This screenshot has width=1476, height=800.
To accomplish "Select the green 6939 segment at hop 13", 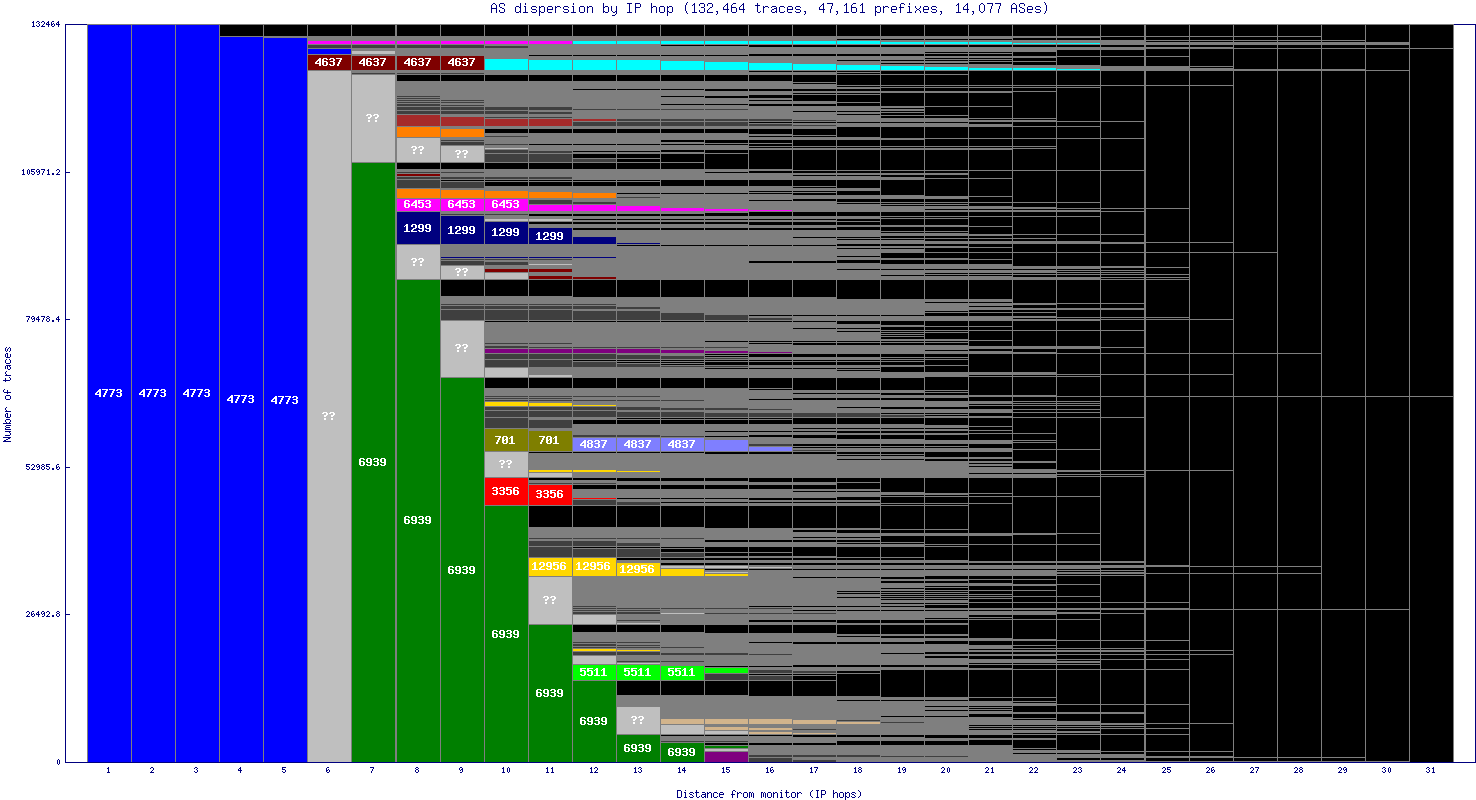I will [637, 748].
